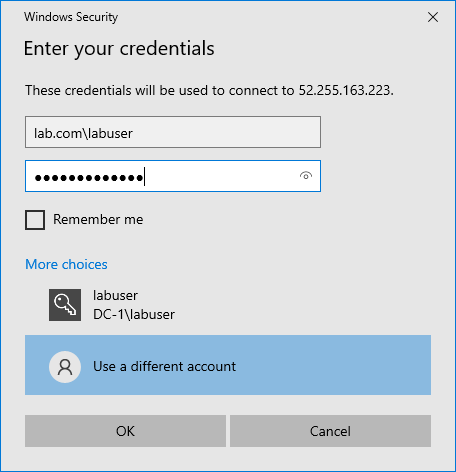The height and width of the screenshot is (472, 456).
Task: Click the labuser name above DC-1\labuser
Action: click(115, 295)
